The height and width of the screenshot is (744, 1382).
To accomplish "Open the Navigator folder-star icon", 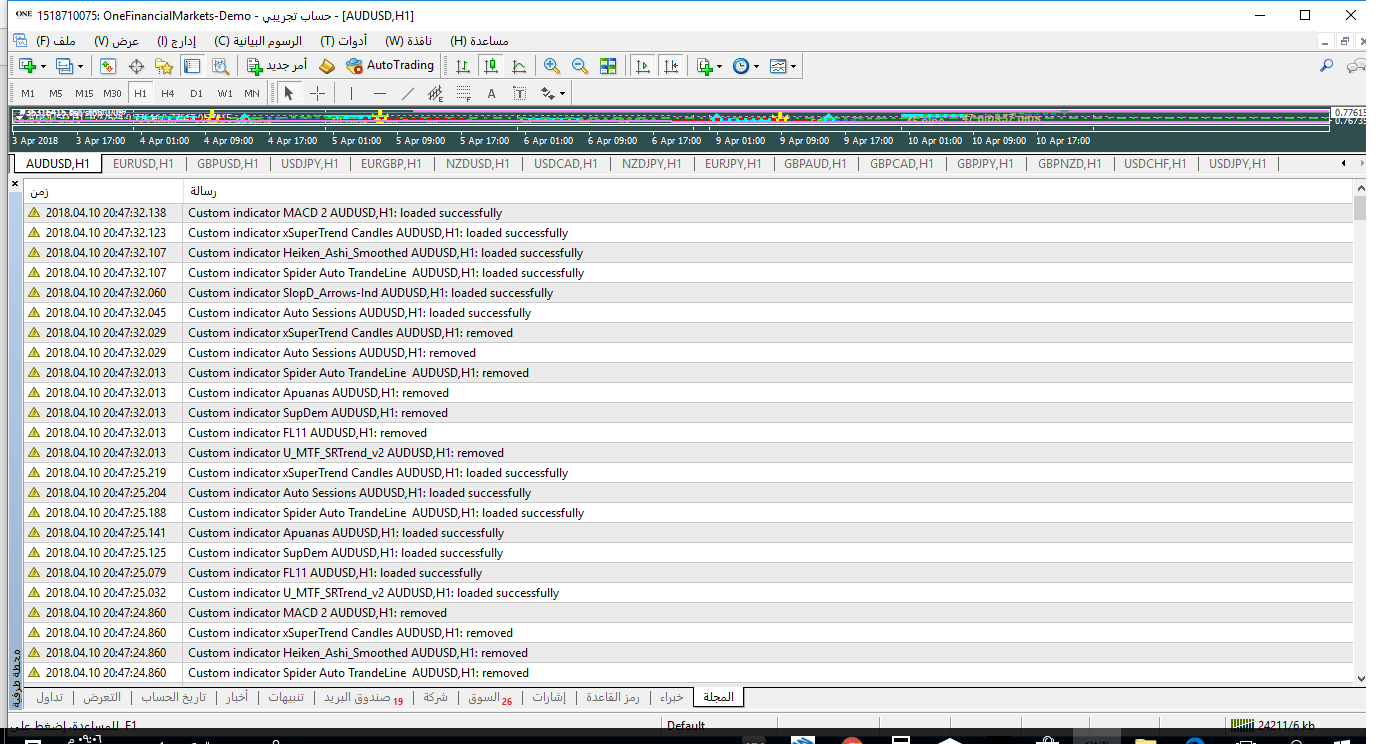I will (x=164, y=66).
